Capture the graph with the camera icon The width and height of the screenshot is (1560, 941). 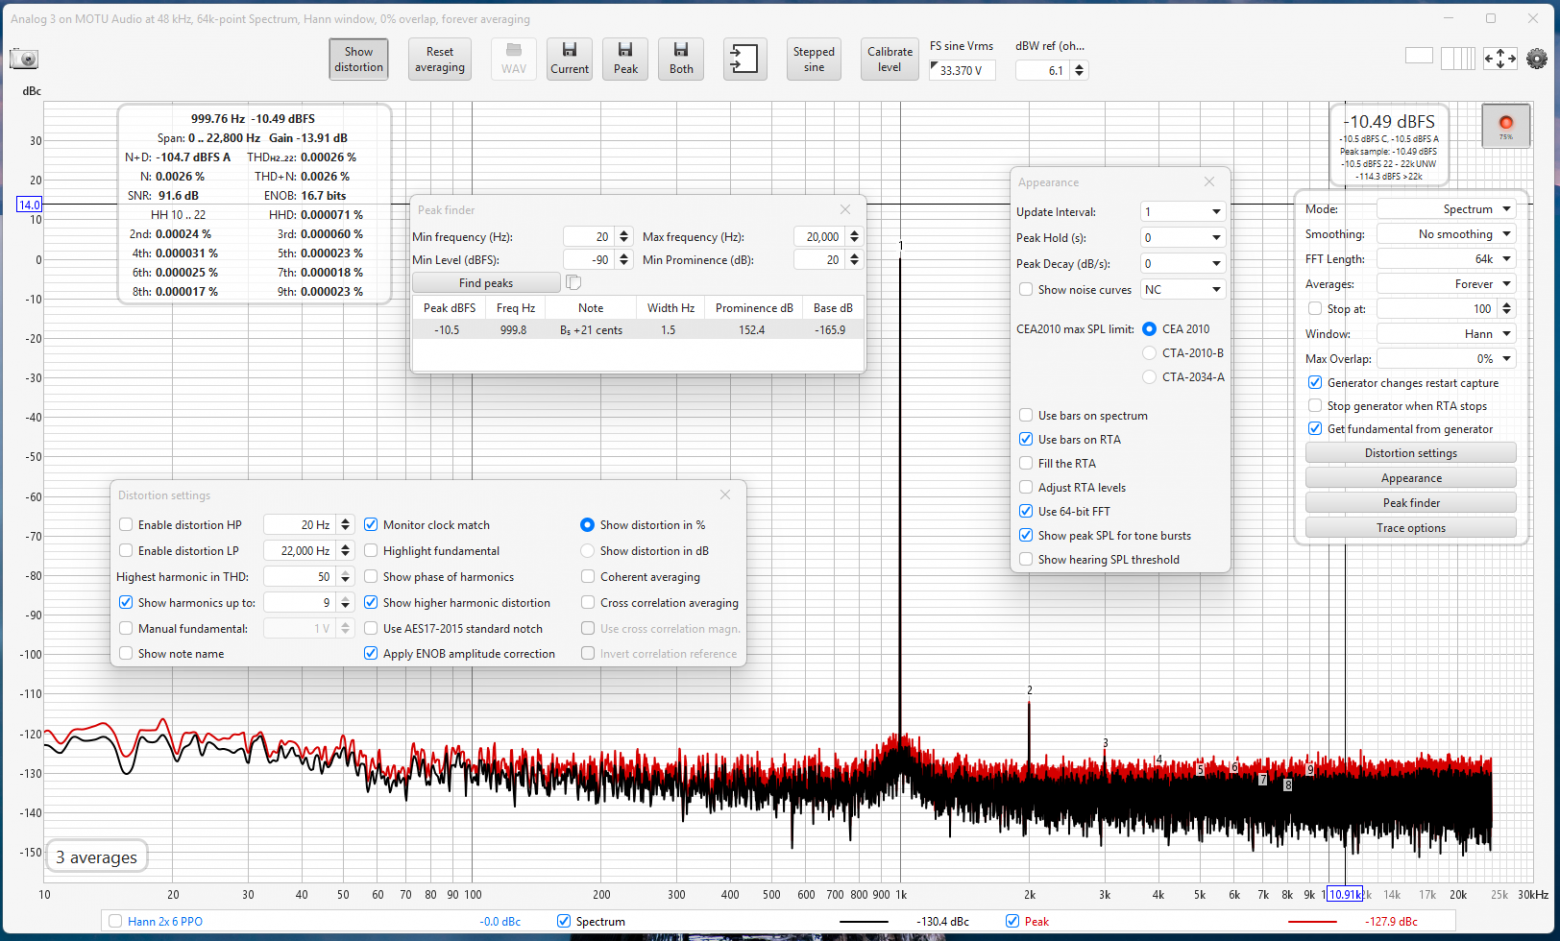point(24,59)
